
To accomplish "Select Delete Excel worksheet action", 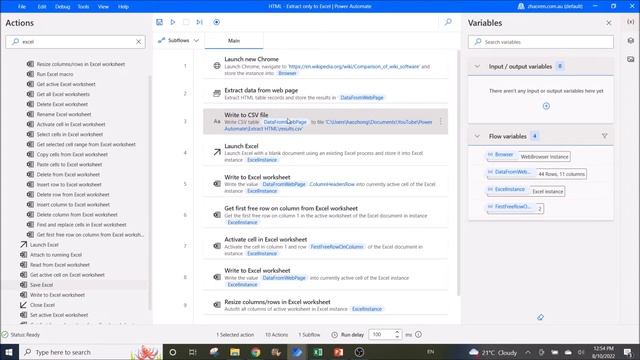I will (x=62, y=104).
